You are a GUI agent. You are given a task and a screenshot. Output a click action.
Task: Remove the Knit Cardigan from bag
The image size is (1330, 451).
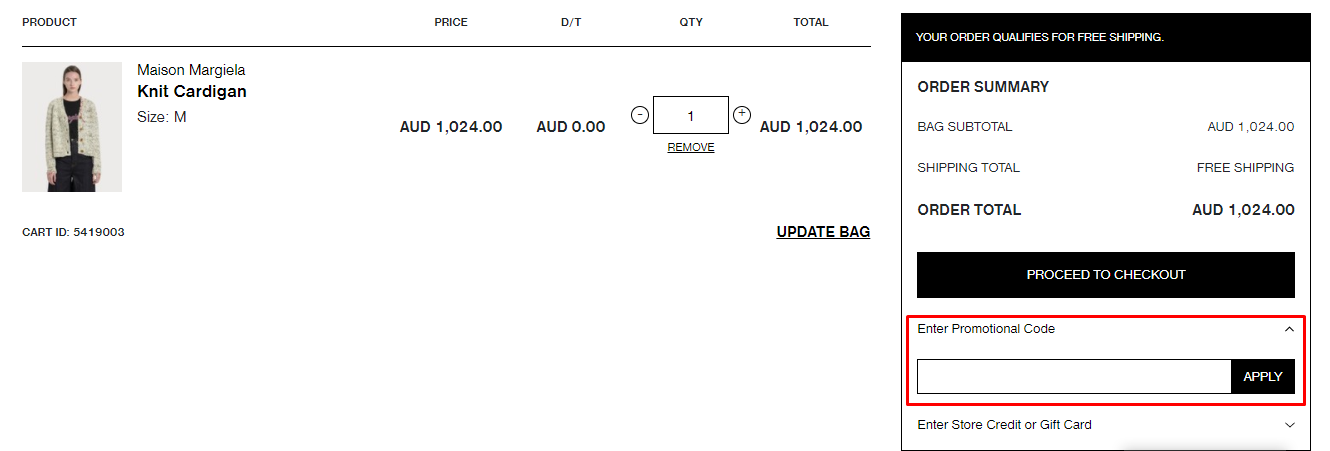pyautogui.click(x=691, y=147)
